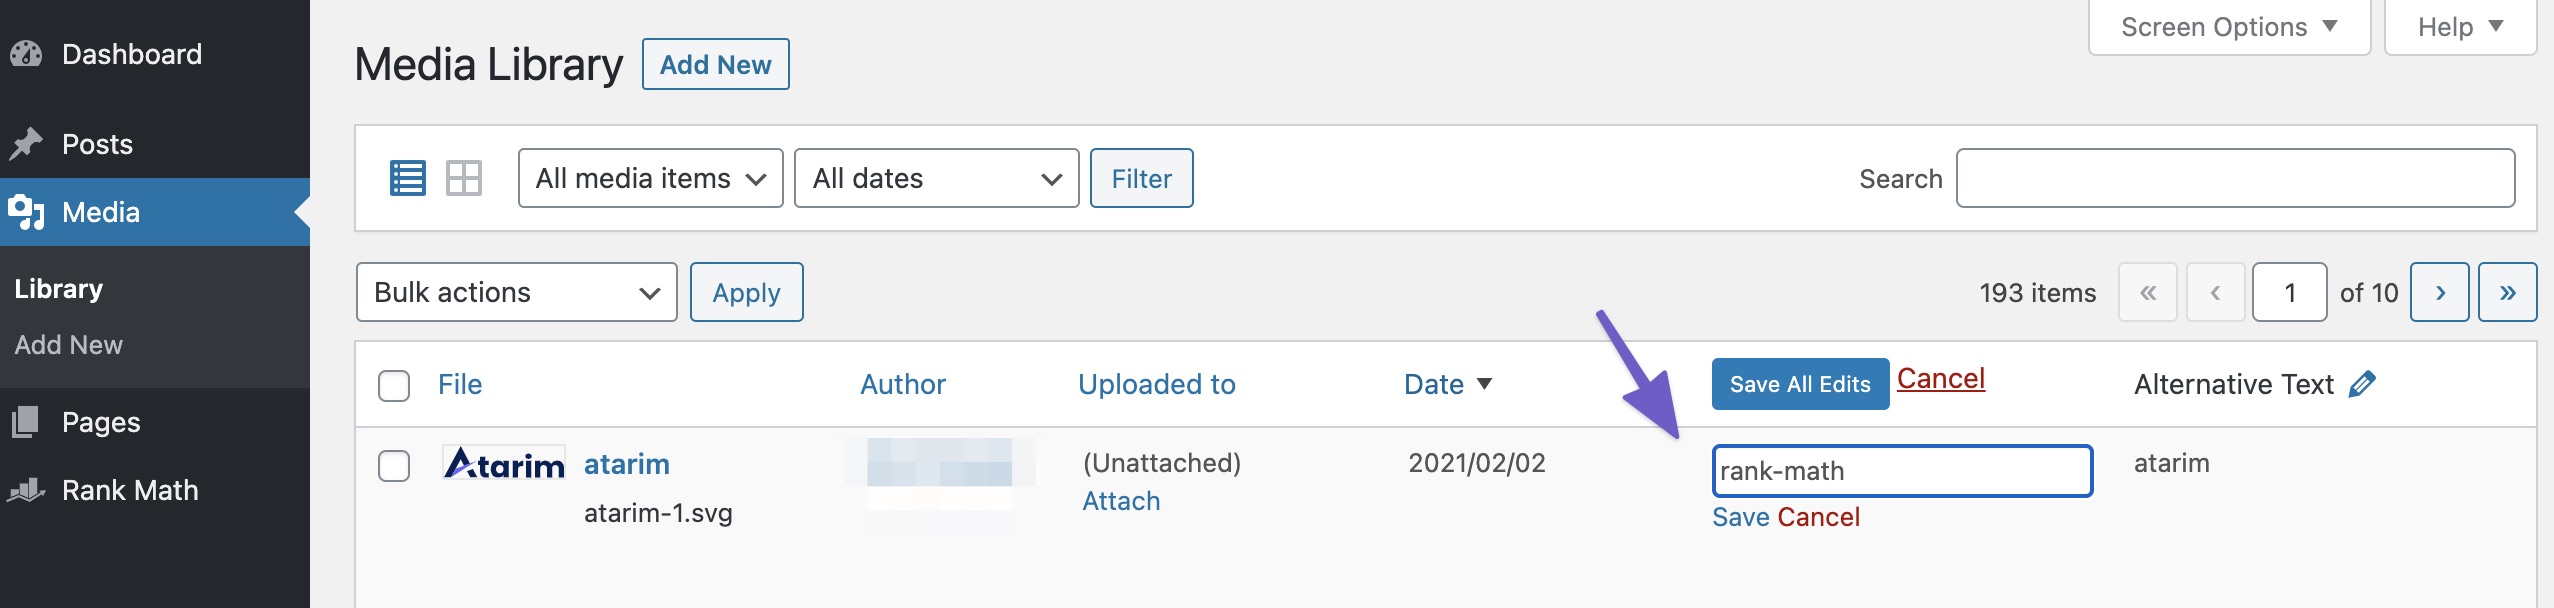This screenshot has width=2554, height=608.
Task: Switch to grid view icon
Action: pos(464,178)
